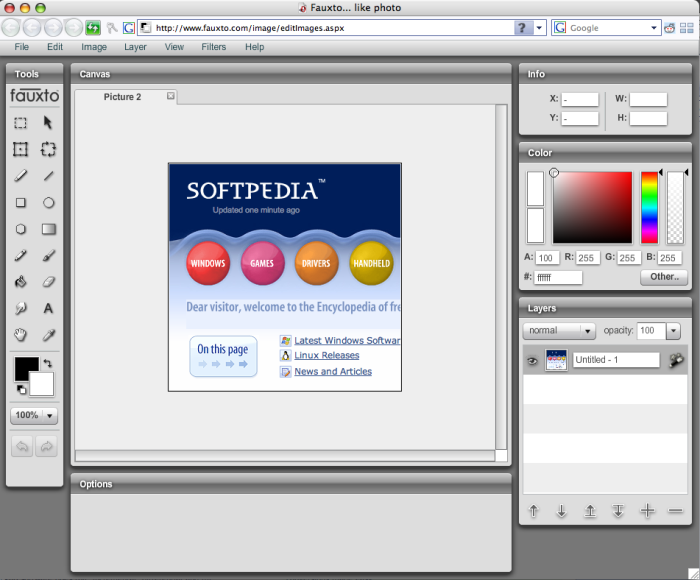This screenshot has height=580, width=700.
Task: Open the Edit menu
Action: click(55, 47)
